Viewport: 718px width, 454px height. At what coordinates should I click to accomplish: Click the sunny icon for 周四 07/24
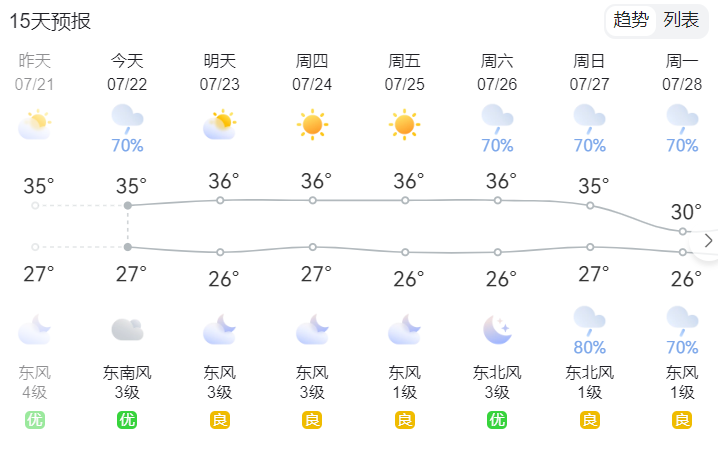[312, 124]
